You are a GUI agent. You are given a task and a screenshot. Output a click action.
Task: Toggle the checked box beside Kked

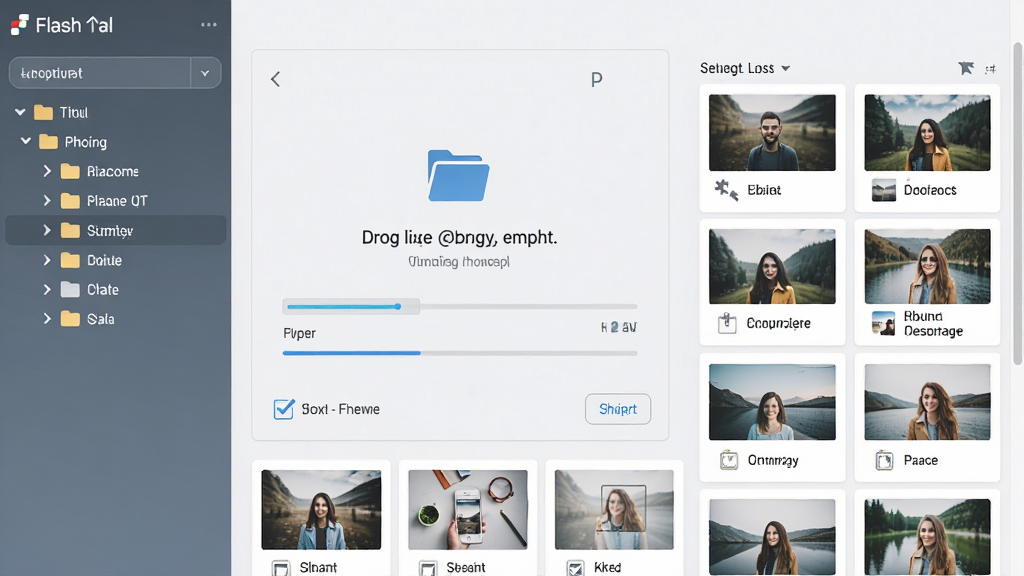click(x=575, y=568)
